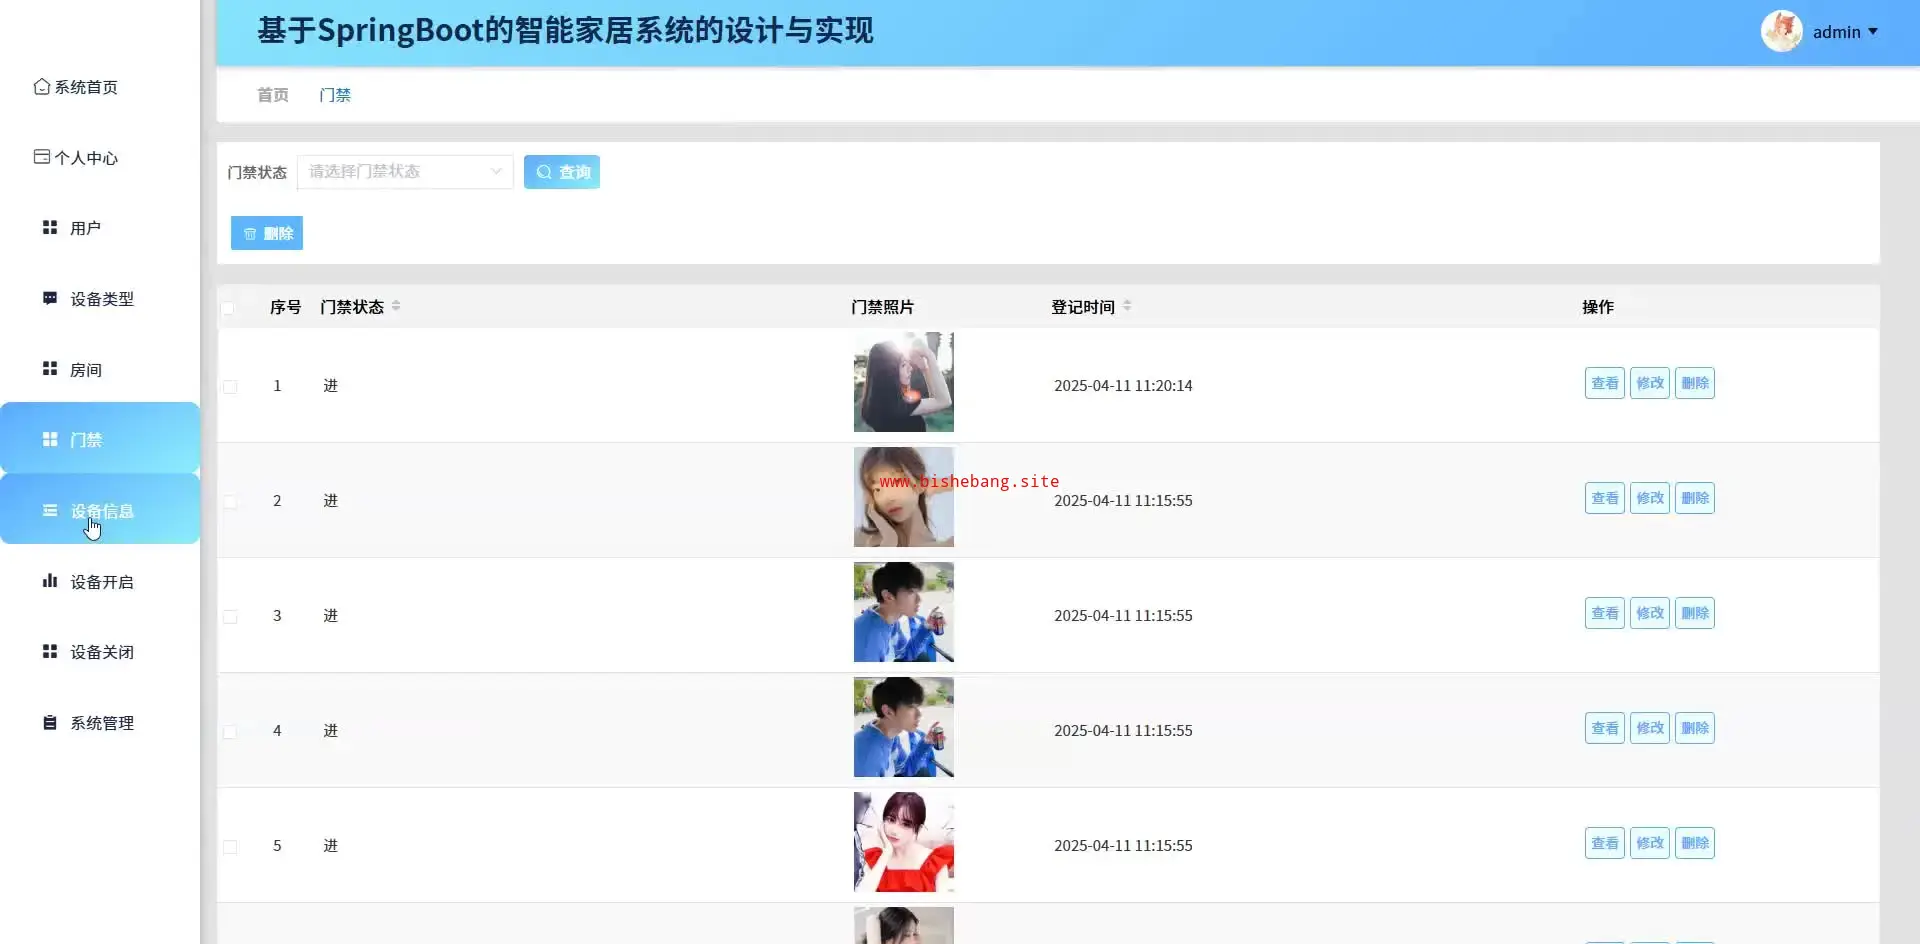Screen dimensions: 1920x944
Task: Click 删除 for row 5
Action: click(x=1695, y=843)
